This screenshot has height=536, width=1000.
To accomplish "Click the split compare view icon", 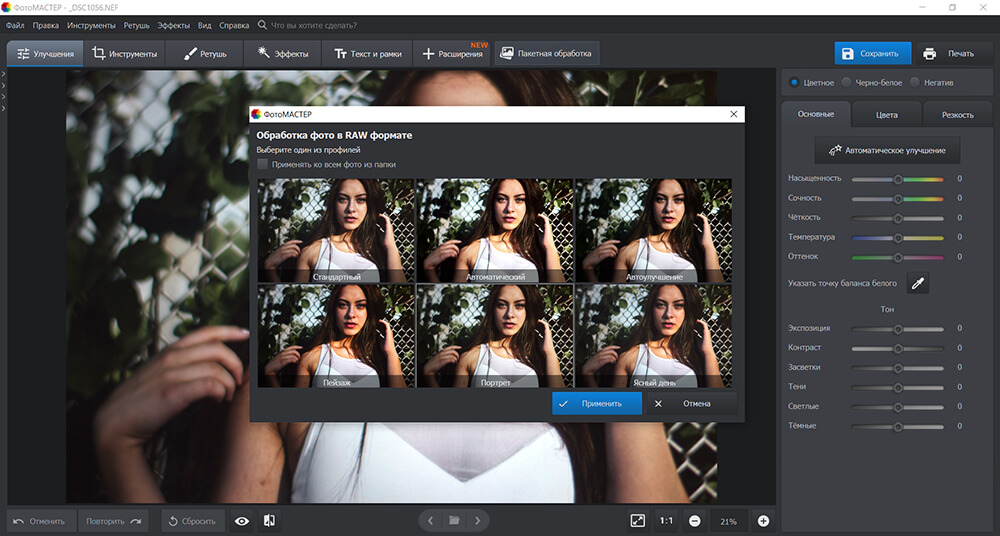I will pyautogui.click(x=269, y=521).
